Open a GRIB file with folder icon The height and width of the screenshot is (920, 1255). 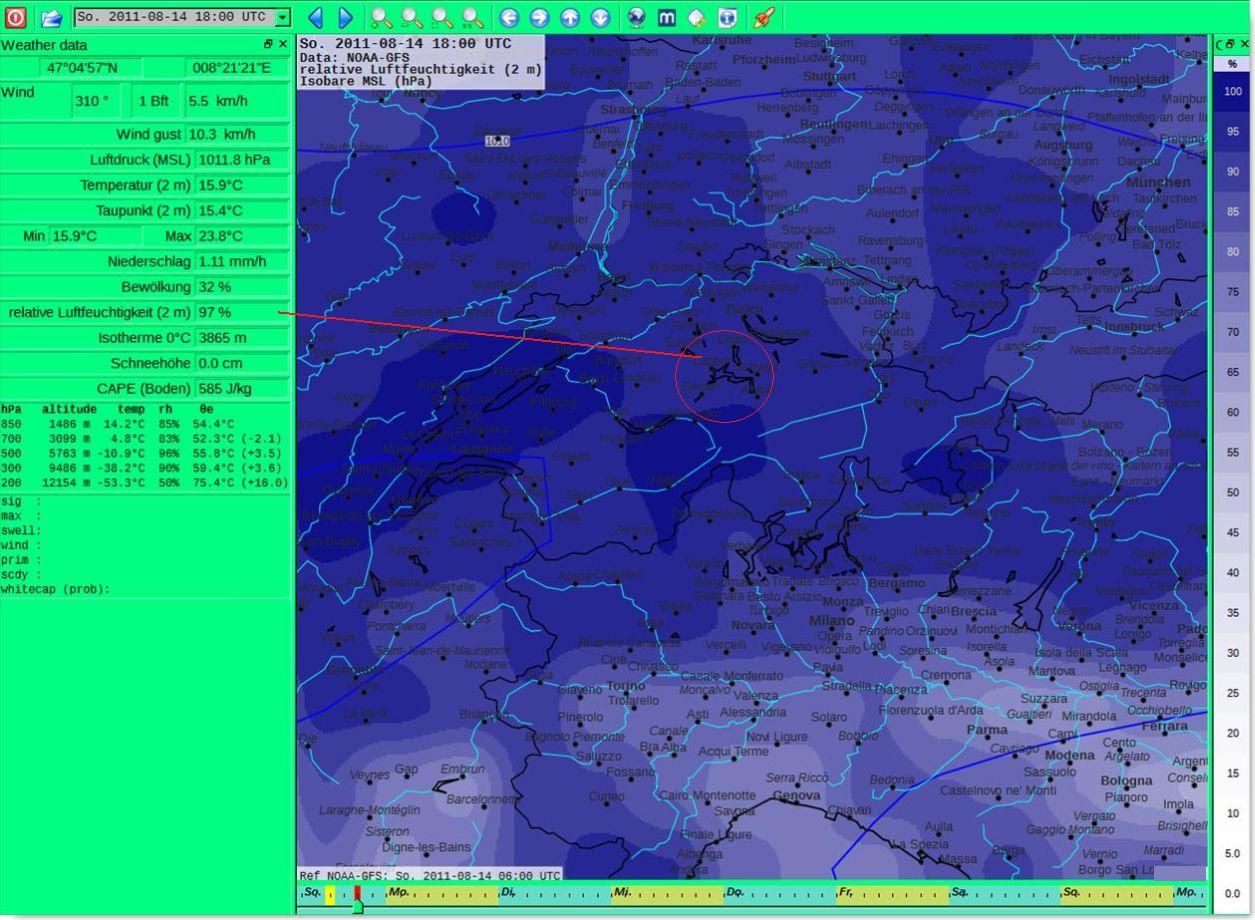pos(51,17)
